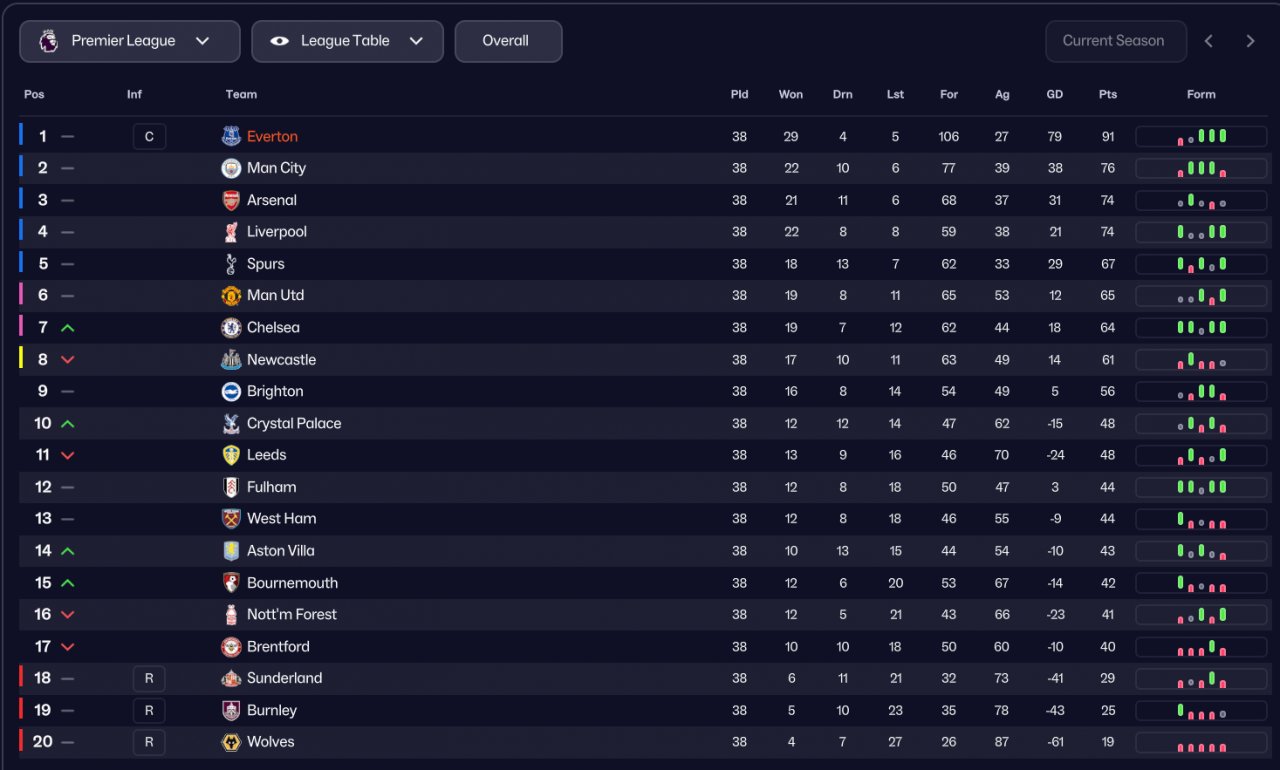The image size is (1280, 770).
Task: Click the Brighton club badge
Action: tap(231, 392)
